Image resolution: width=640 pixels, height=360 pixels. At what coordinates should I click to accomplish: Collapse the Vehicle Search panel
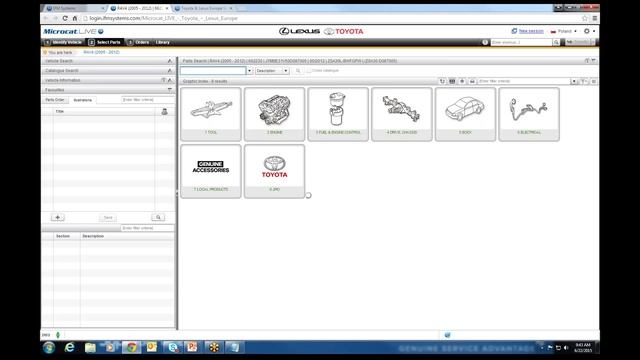pos(170,61)
